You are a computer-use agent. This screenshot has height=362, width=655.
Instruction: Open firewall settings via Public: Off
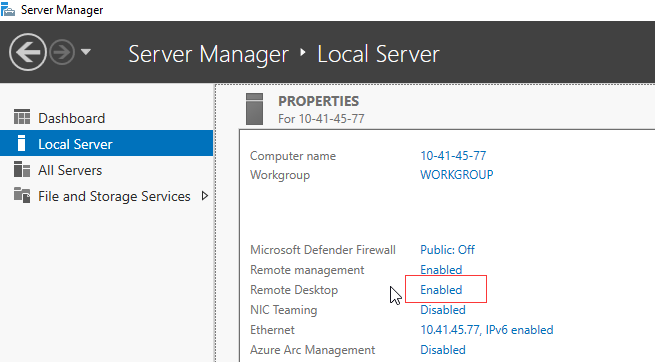[447, 250]
